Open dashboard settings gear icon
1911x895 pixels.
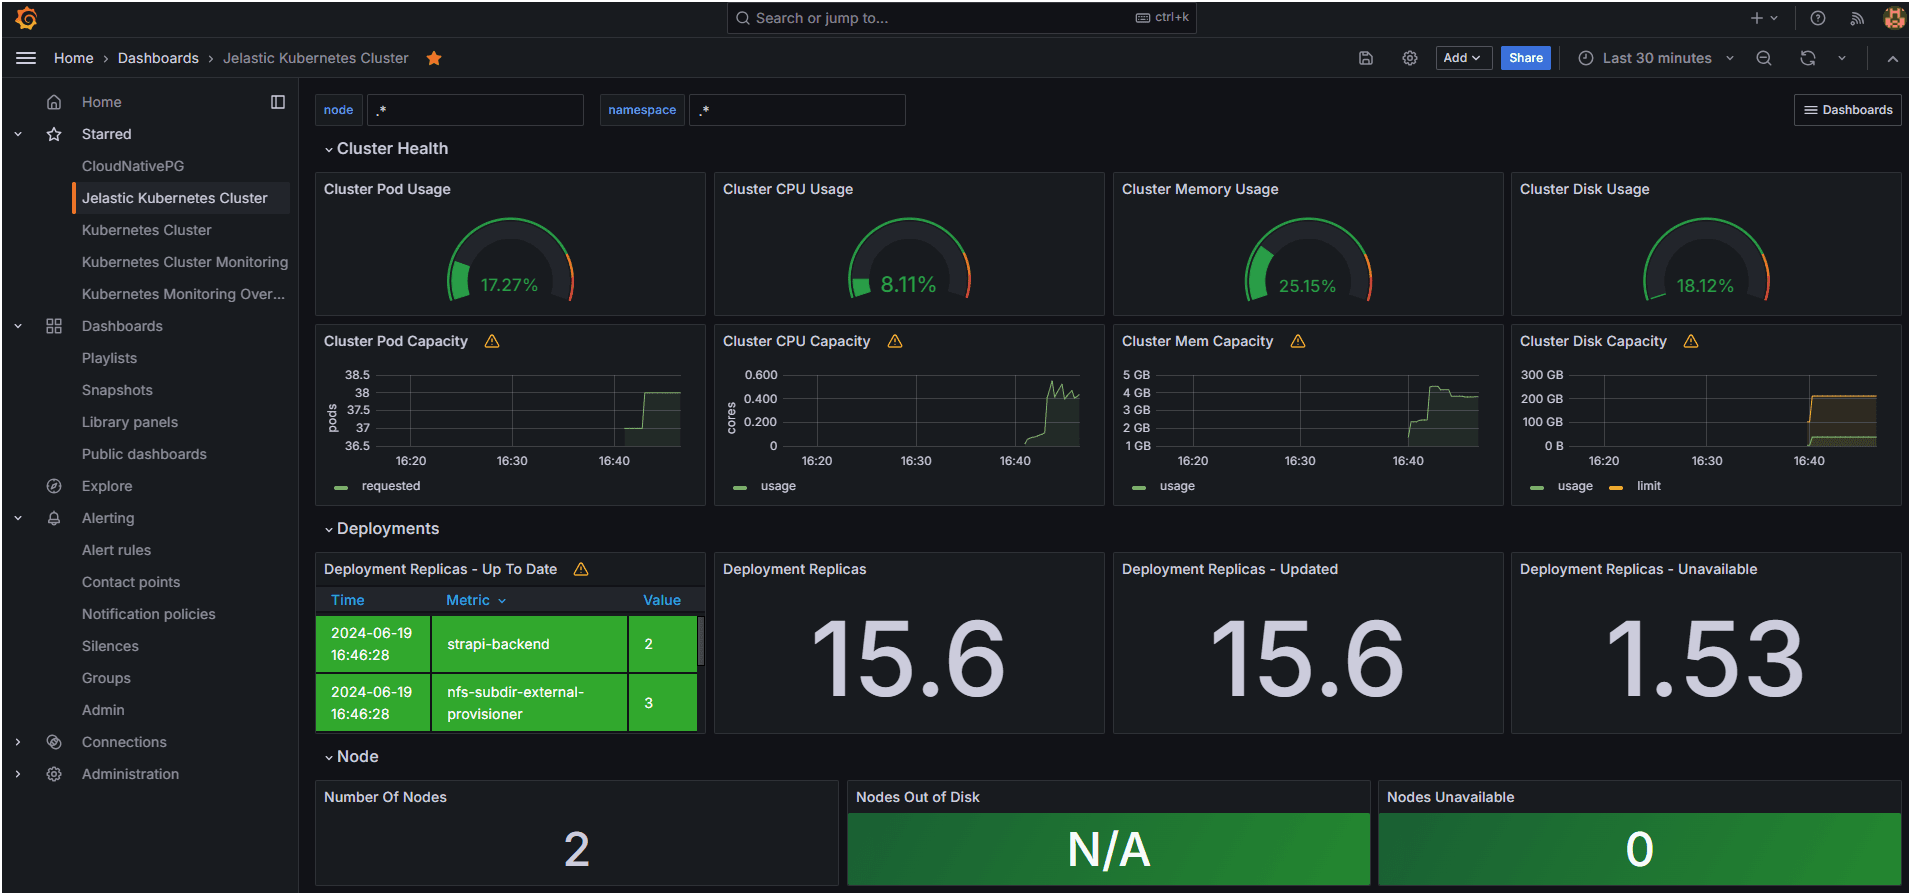coord(1410,58)
